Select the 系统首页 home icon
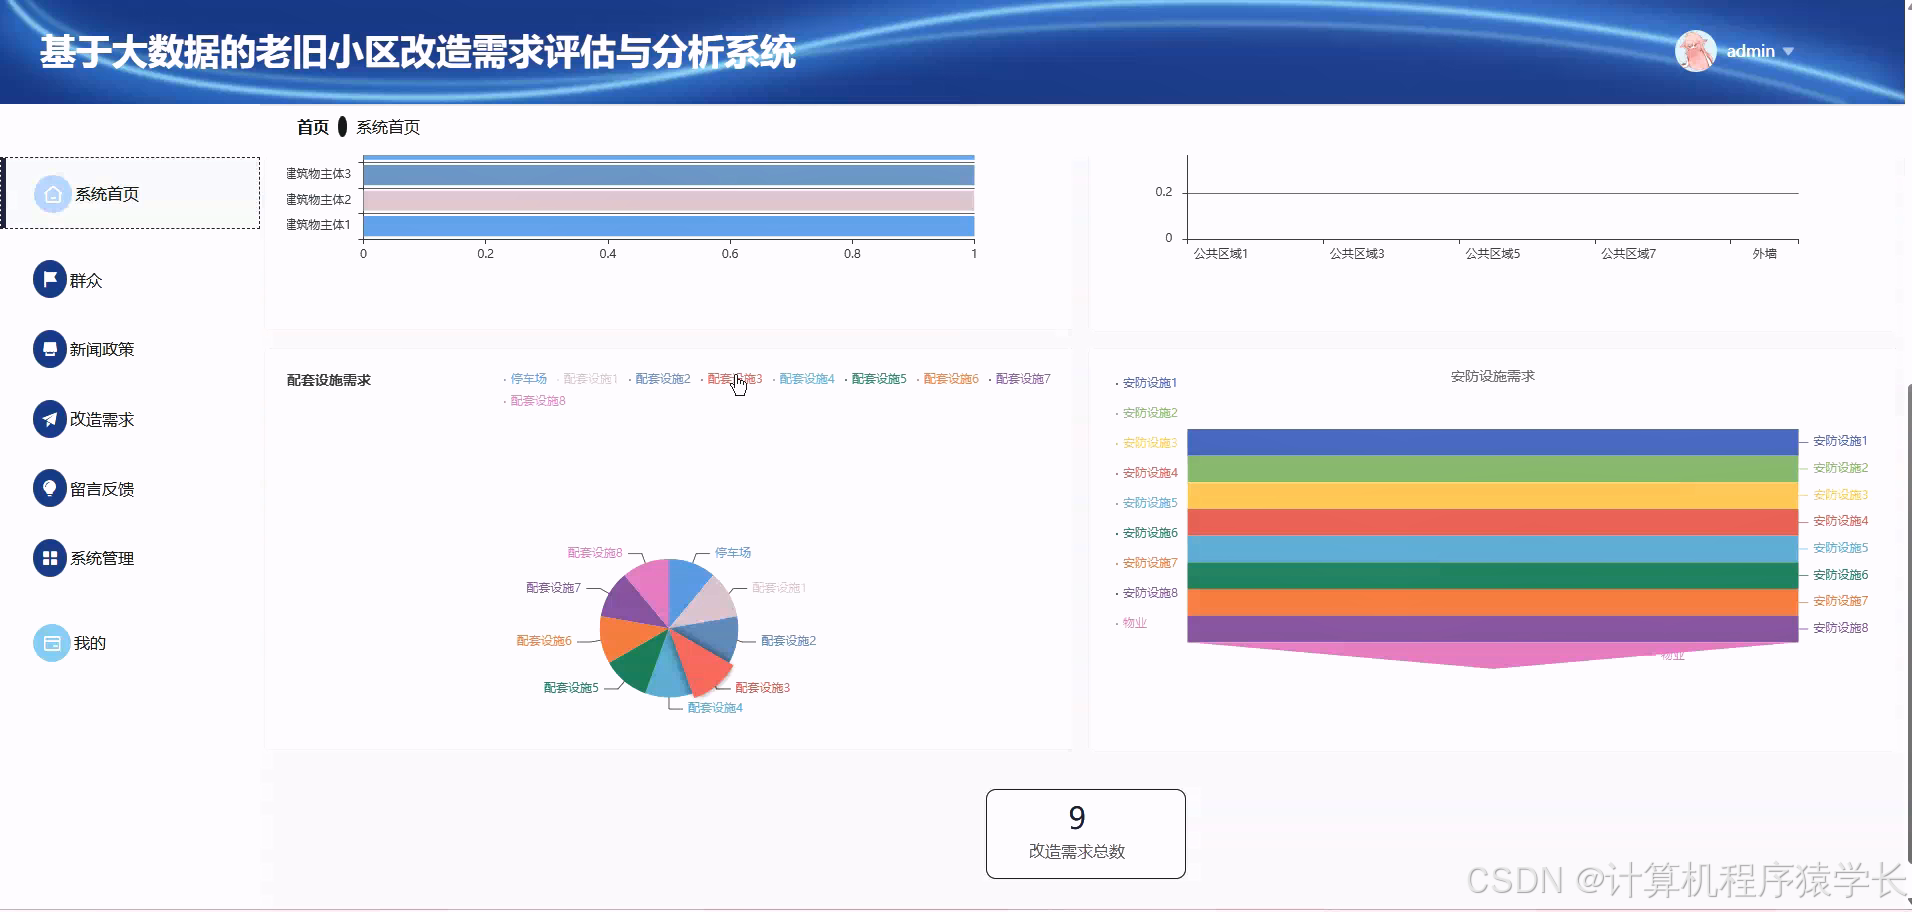Viewport: 1912px width, 912px height. pyautogui.click(x=53, y=194)
